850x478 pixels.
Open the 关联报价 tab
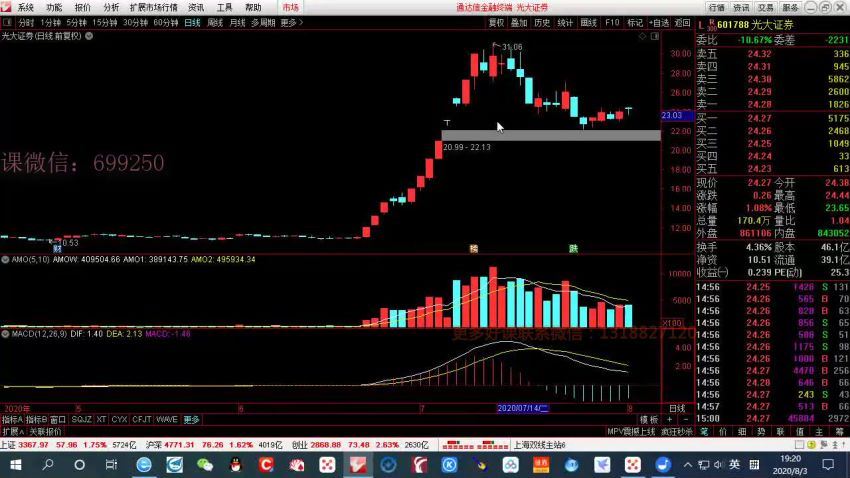click(46, 432)
